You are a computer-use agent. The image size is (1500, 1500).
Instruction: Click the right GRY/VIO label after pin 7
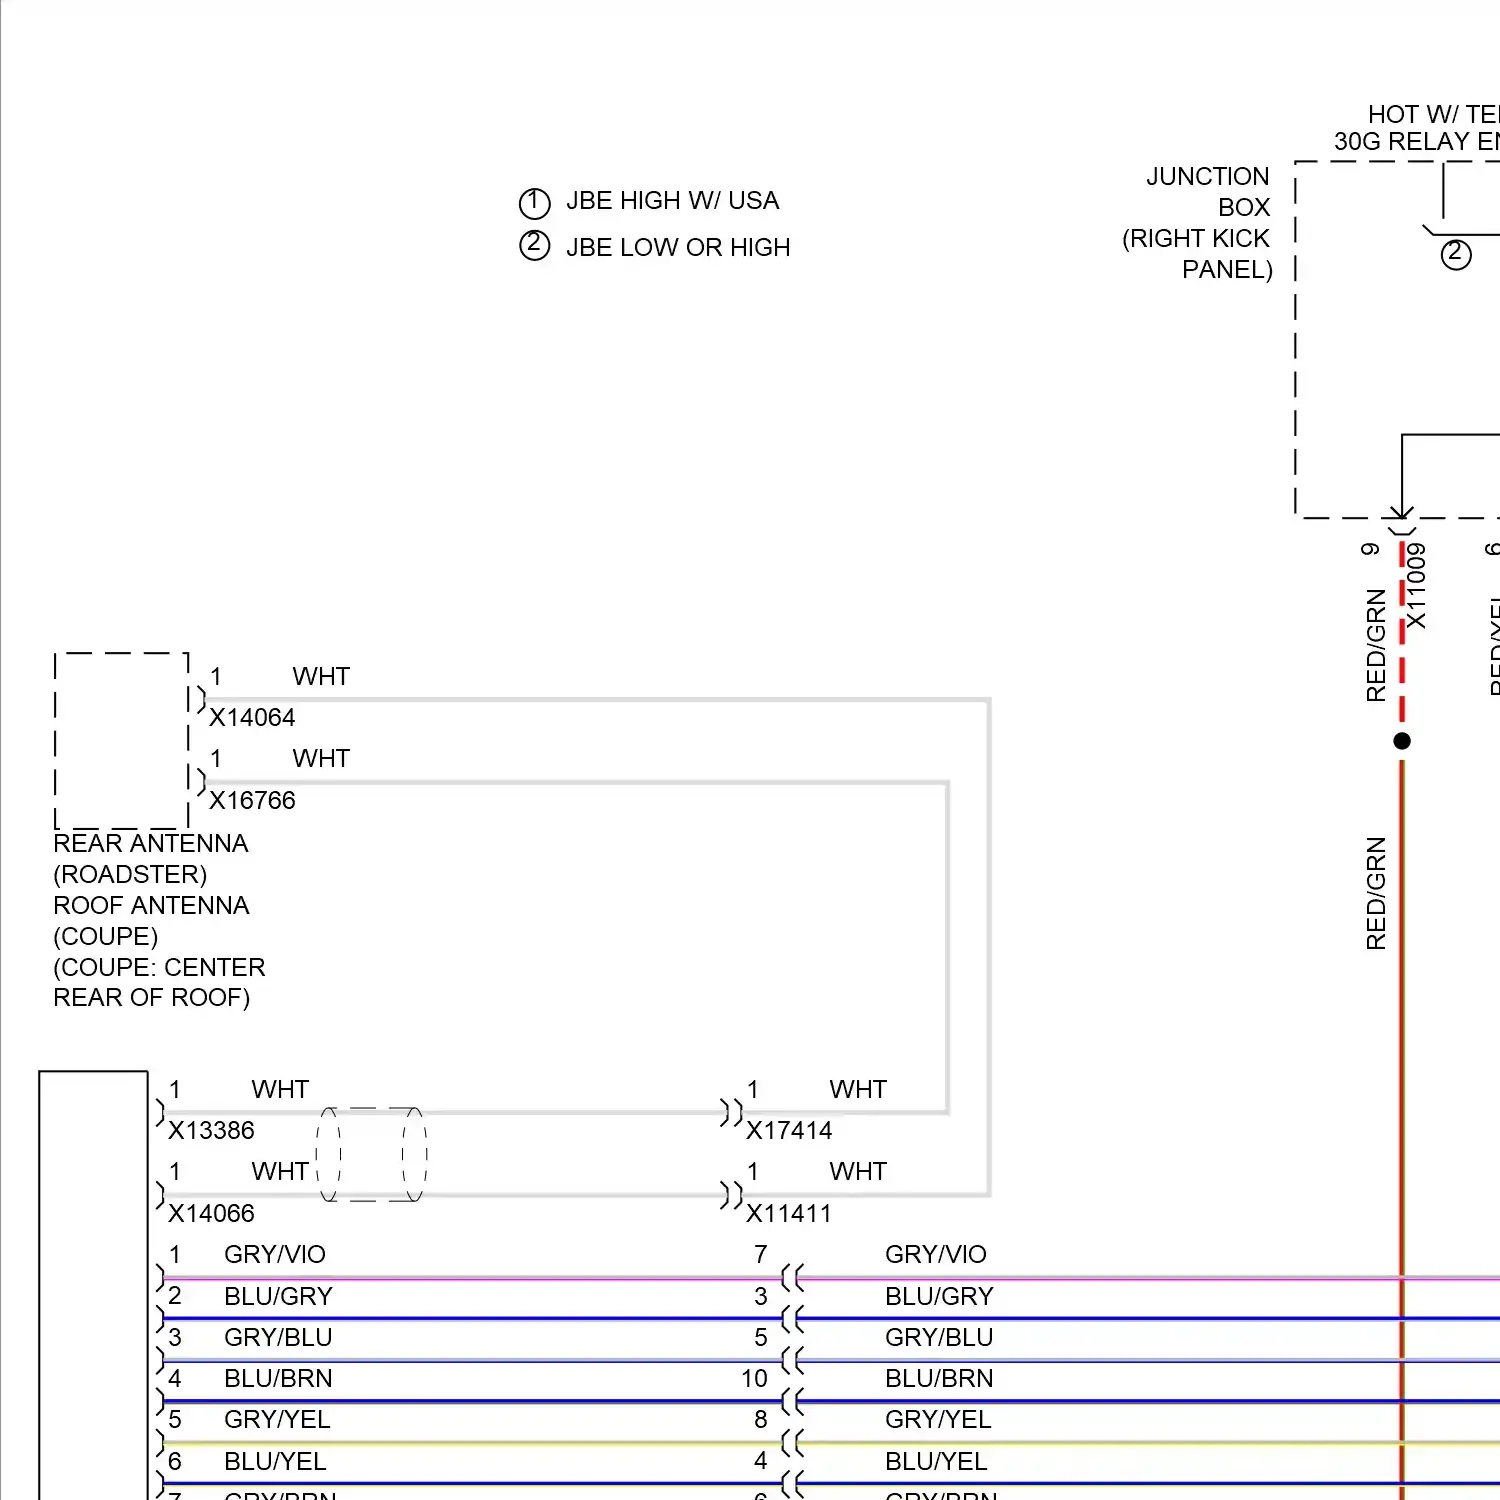(x=936, y=1255)
